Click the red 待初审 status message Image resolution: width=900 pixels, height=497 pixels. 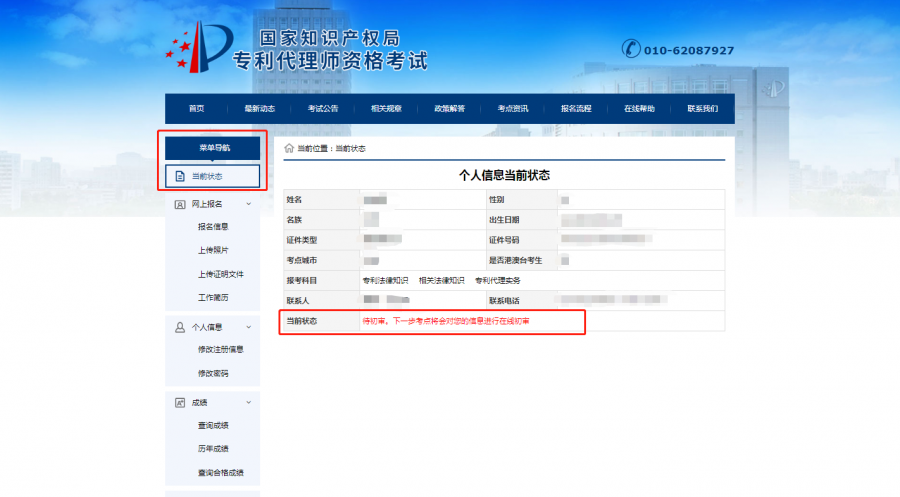click(446, 321)
